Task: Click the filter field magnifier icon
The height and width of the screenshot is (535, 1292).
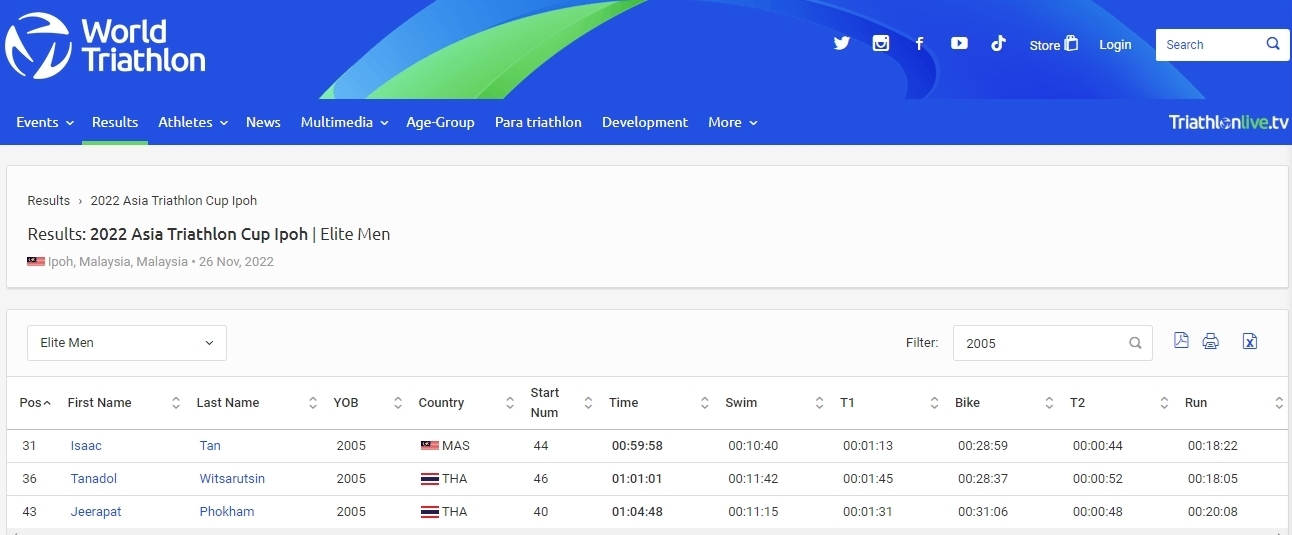Action: tap(1135, 343)
